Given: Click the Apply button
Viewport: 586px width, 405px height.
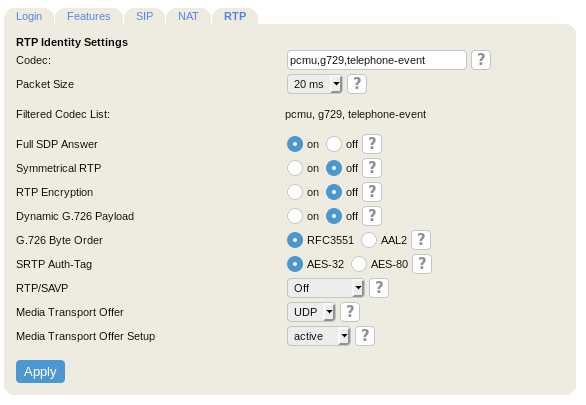Looking at the screenshot, I should 40,371.
